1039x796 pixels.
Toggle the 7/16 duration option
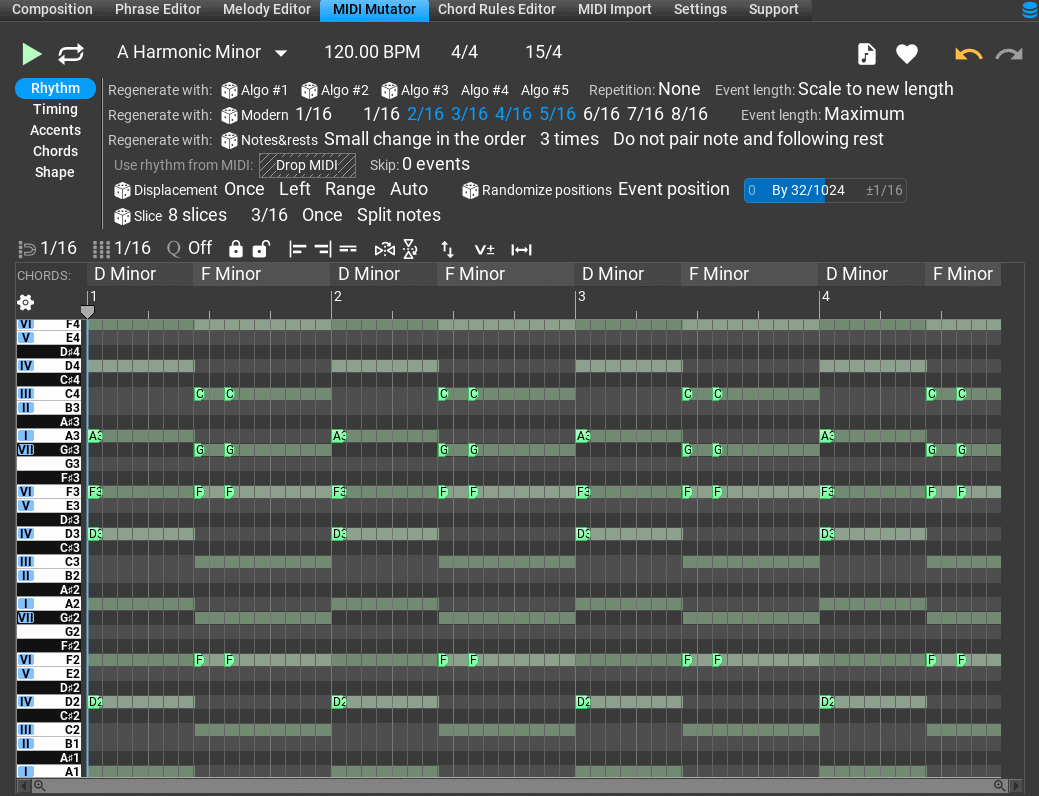[x=645, y=115]
